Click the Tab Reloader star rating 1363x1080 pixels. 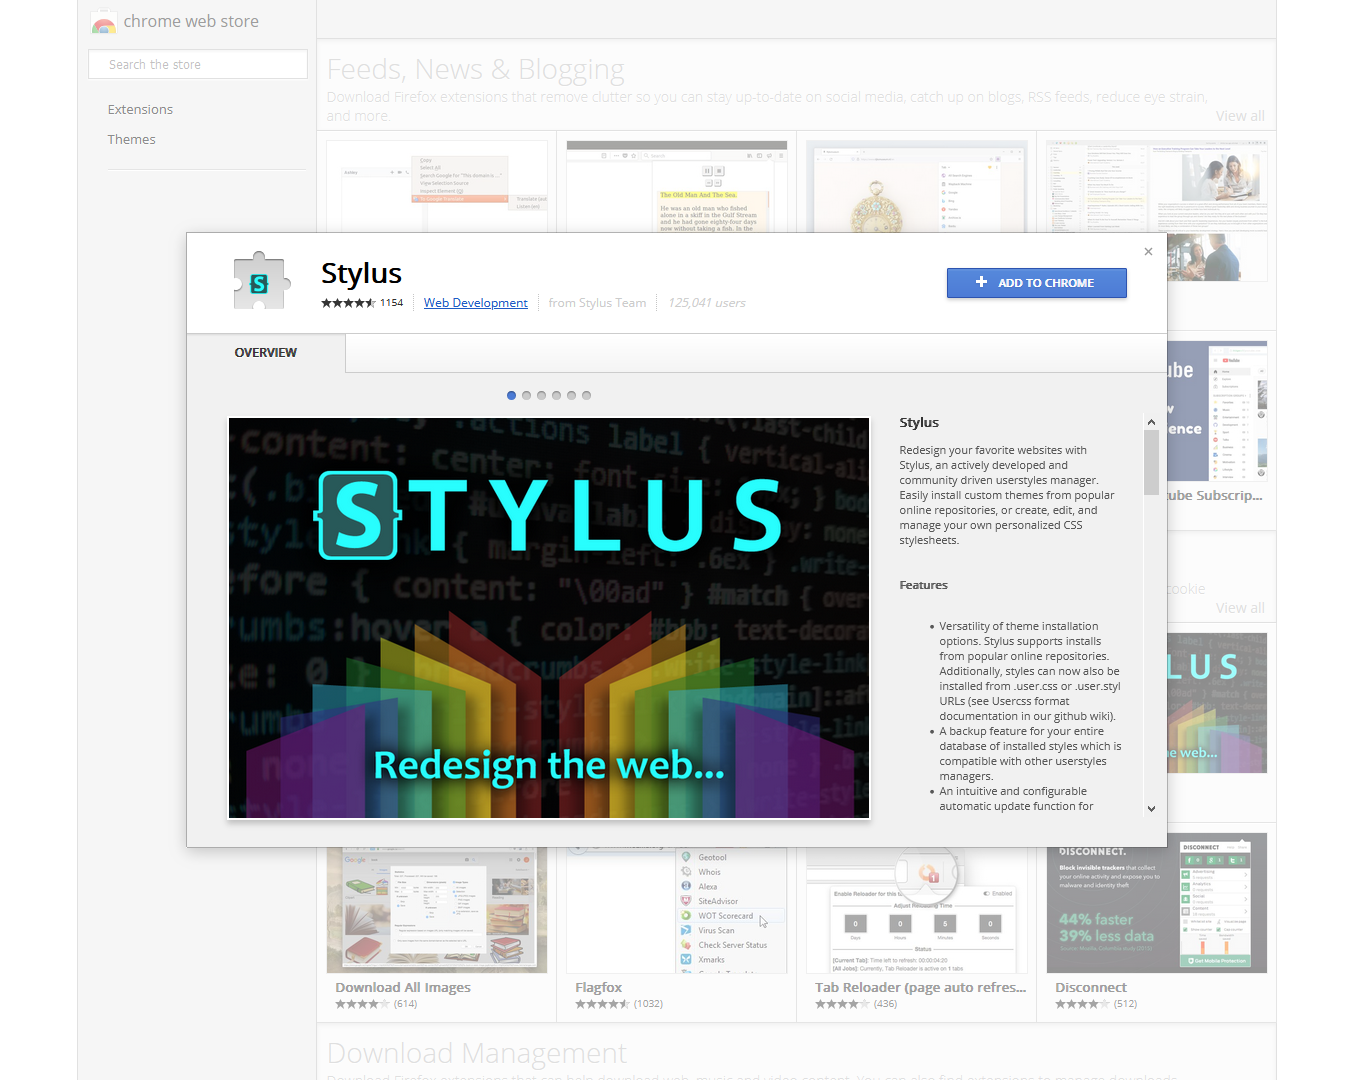point(842,1004)
